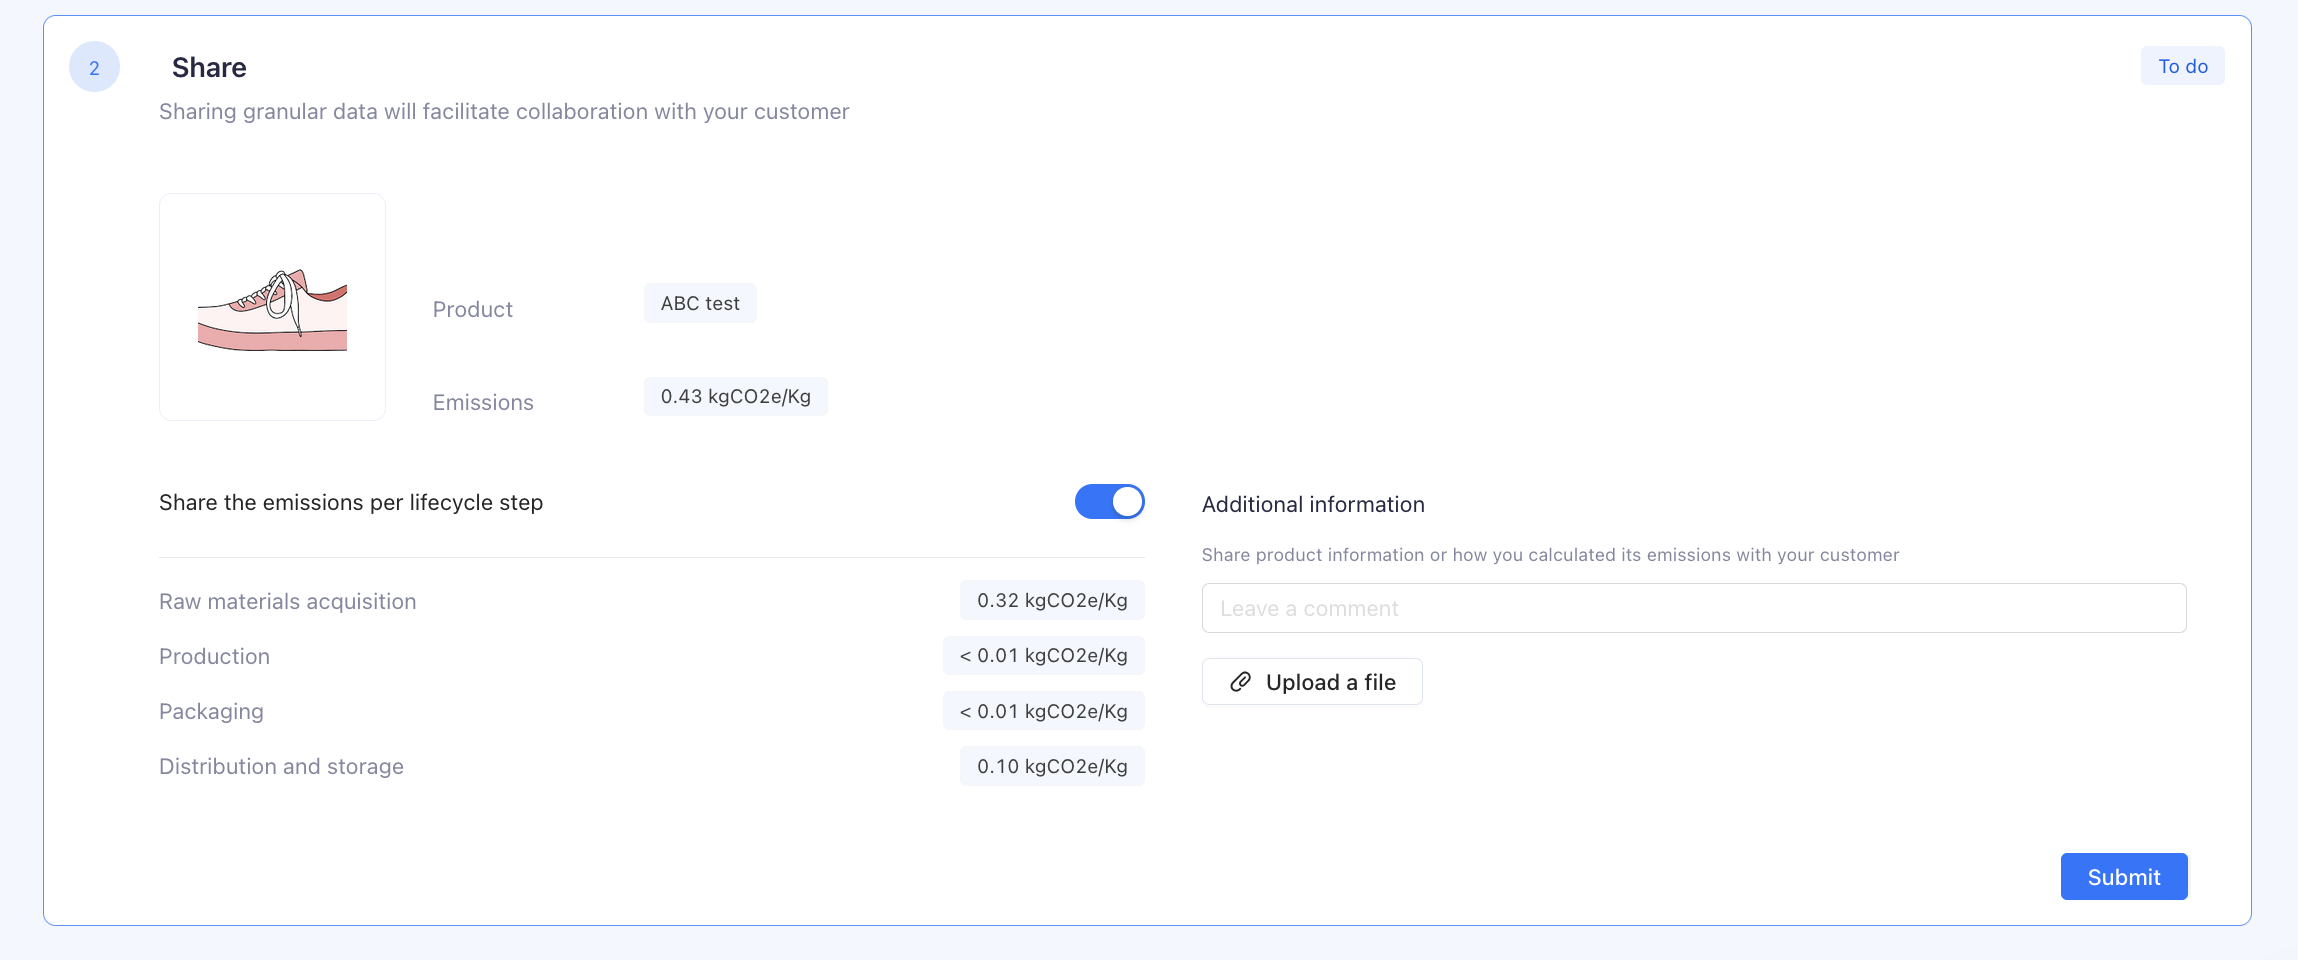Image resolution: width=2298 pixels, height=960 pixels.
Task: Click the Additional information heading
Action: [x=1313, y=505]
